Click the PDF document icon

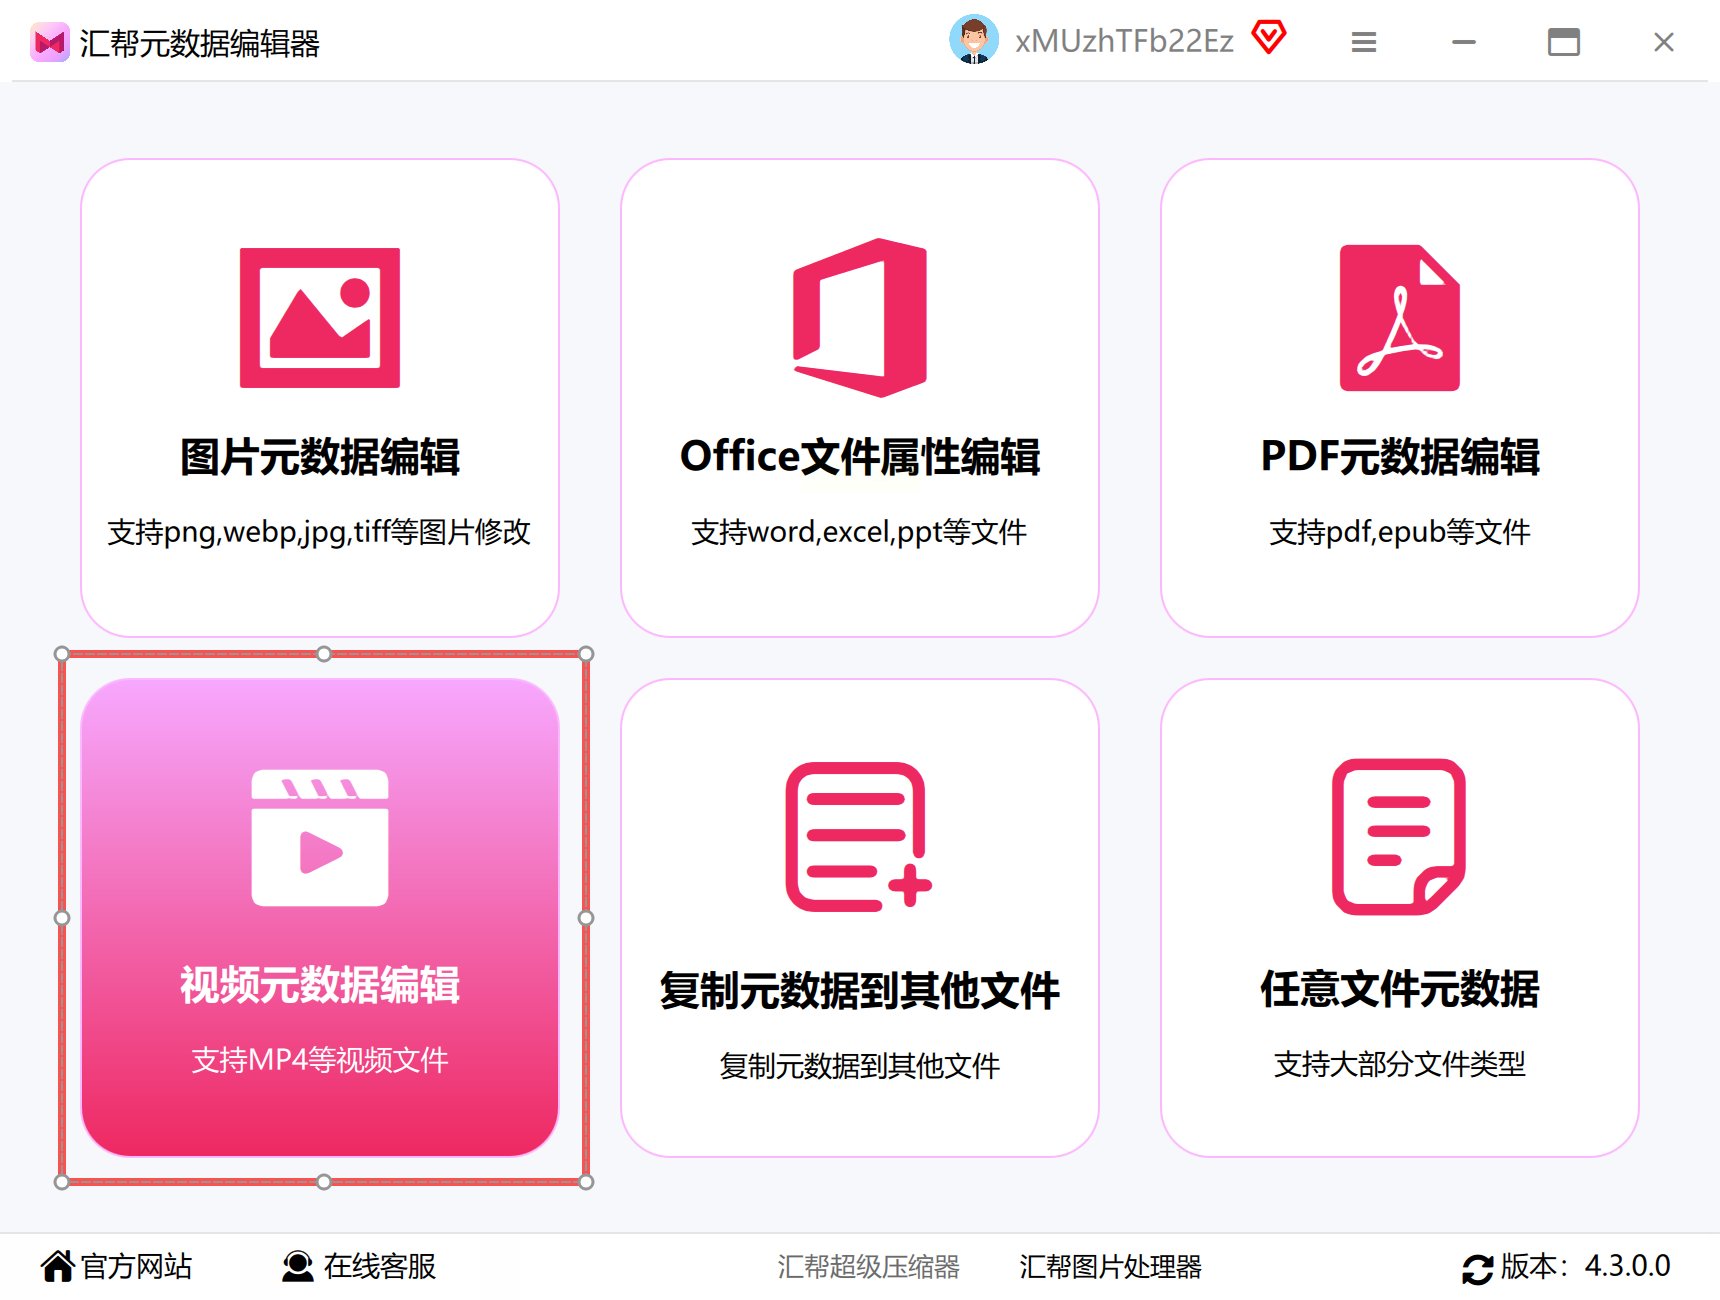[1400, 318]
